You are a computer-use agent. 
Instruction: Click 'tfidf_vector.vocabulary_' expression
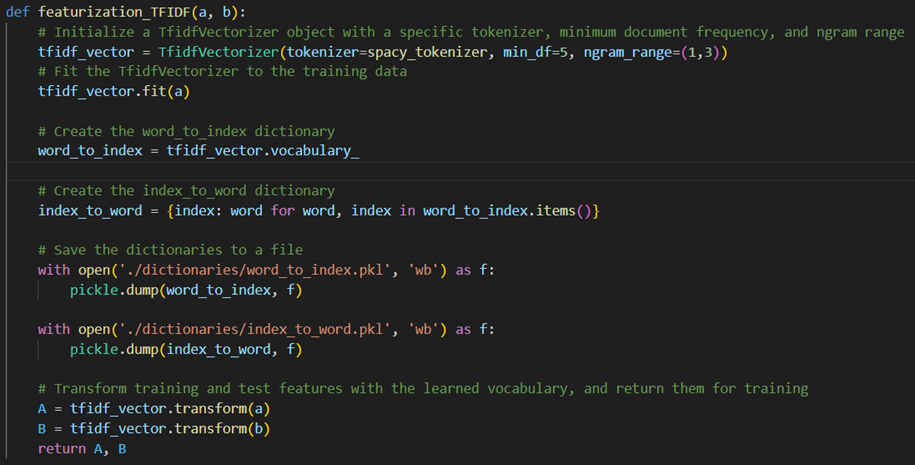(x=263, y=151)
